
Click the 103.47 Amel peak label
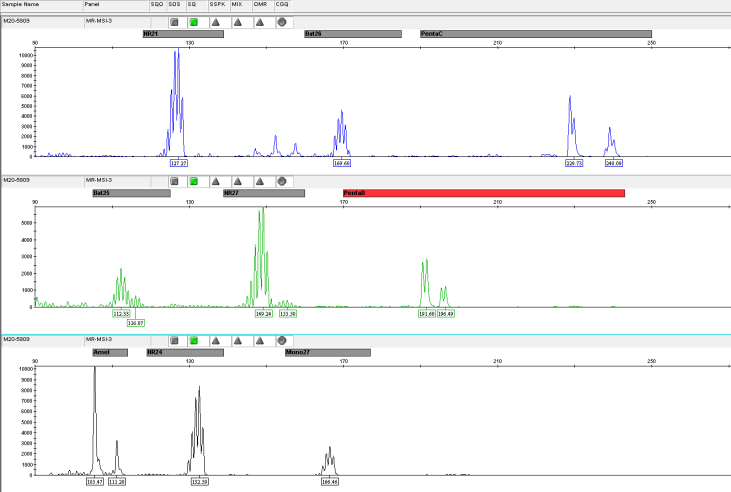pos(95,481)
